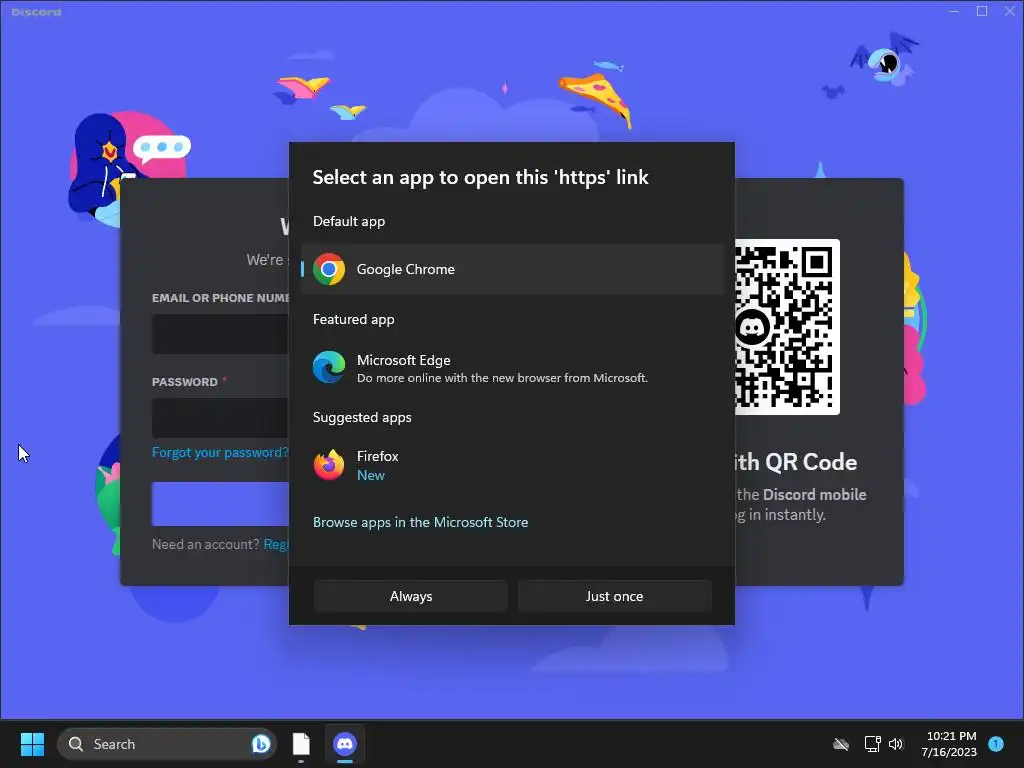This screenshot has height=768, width=1024.
Task: Focus the email or phone number field
Action: [x=220, y=334]
